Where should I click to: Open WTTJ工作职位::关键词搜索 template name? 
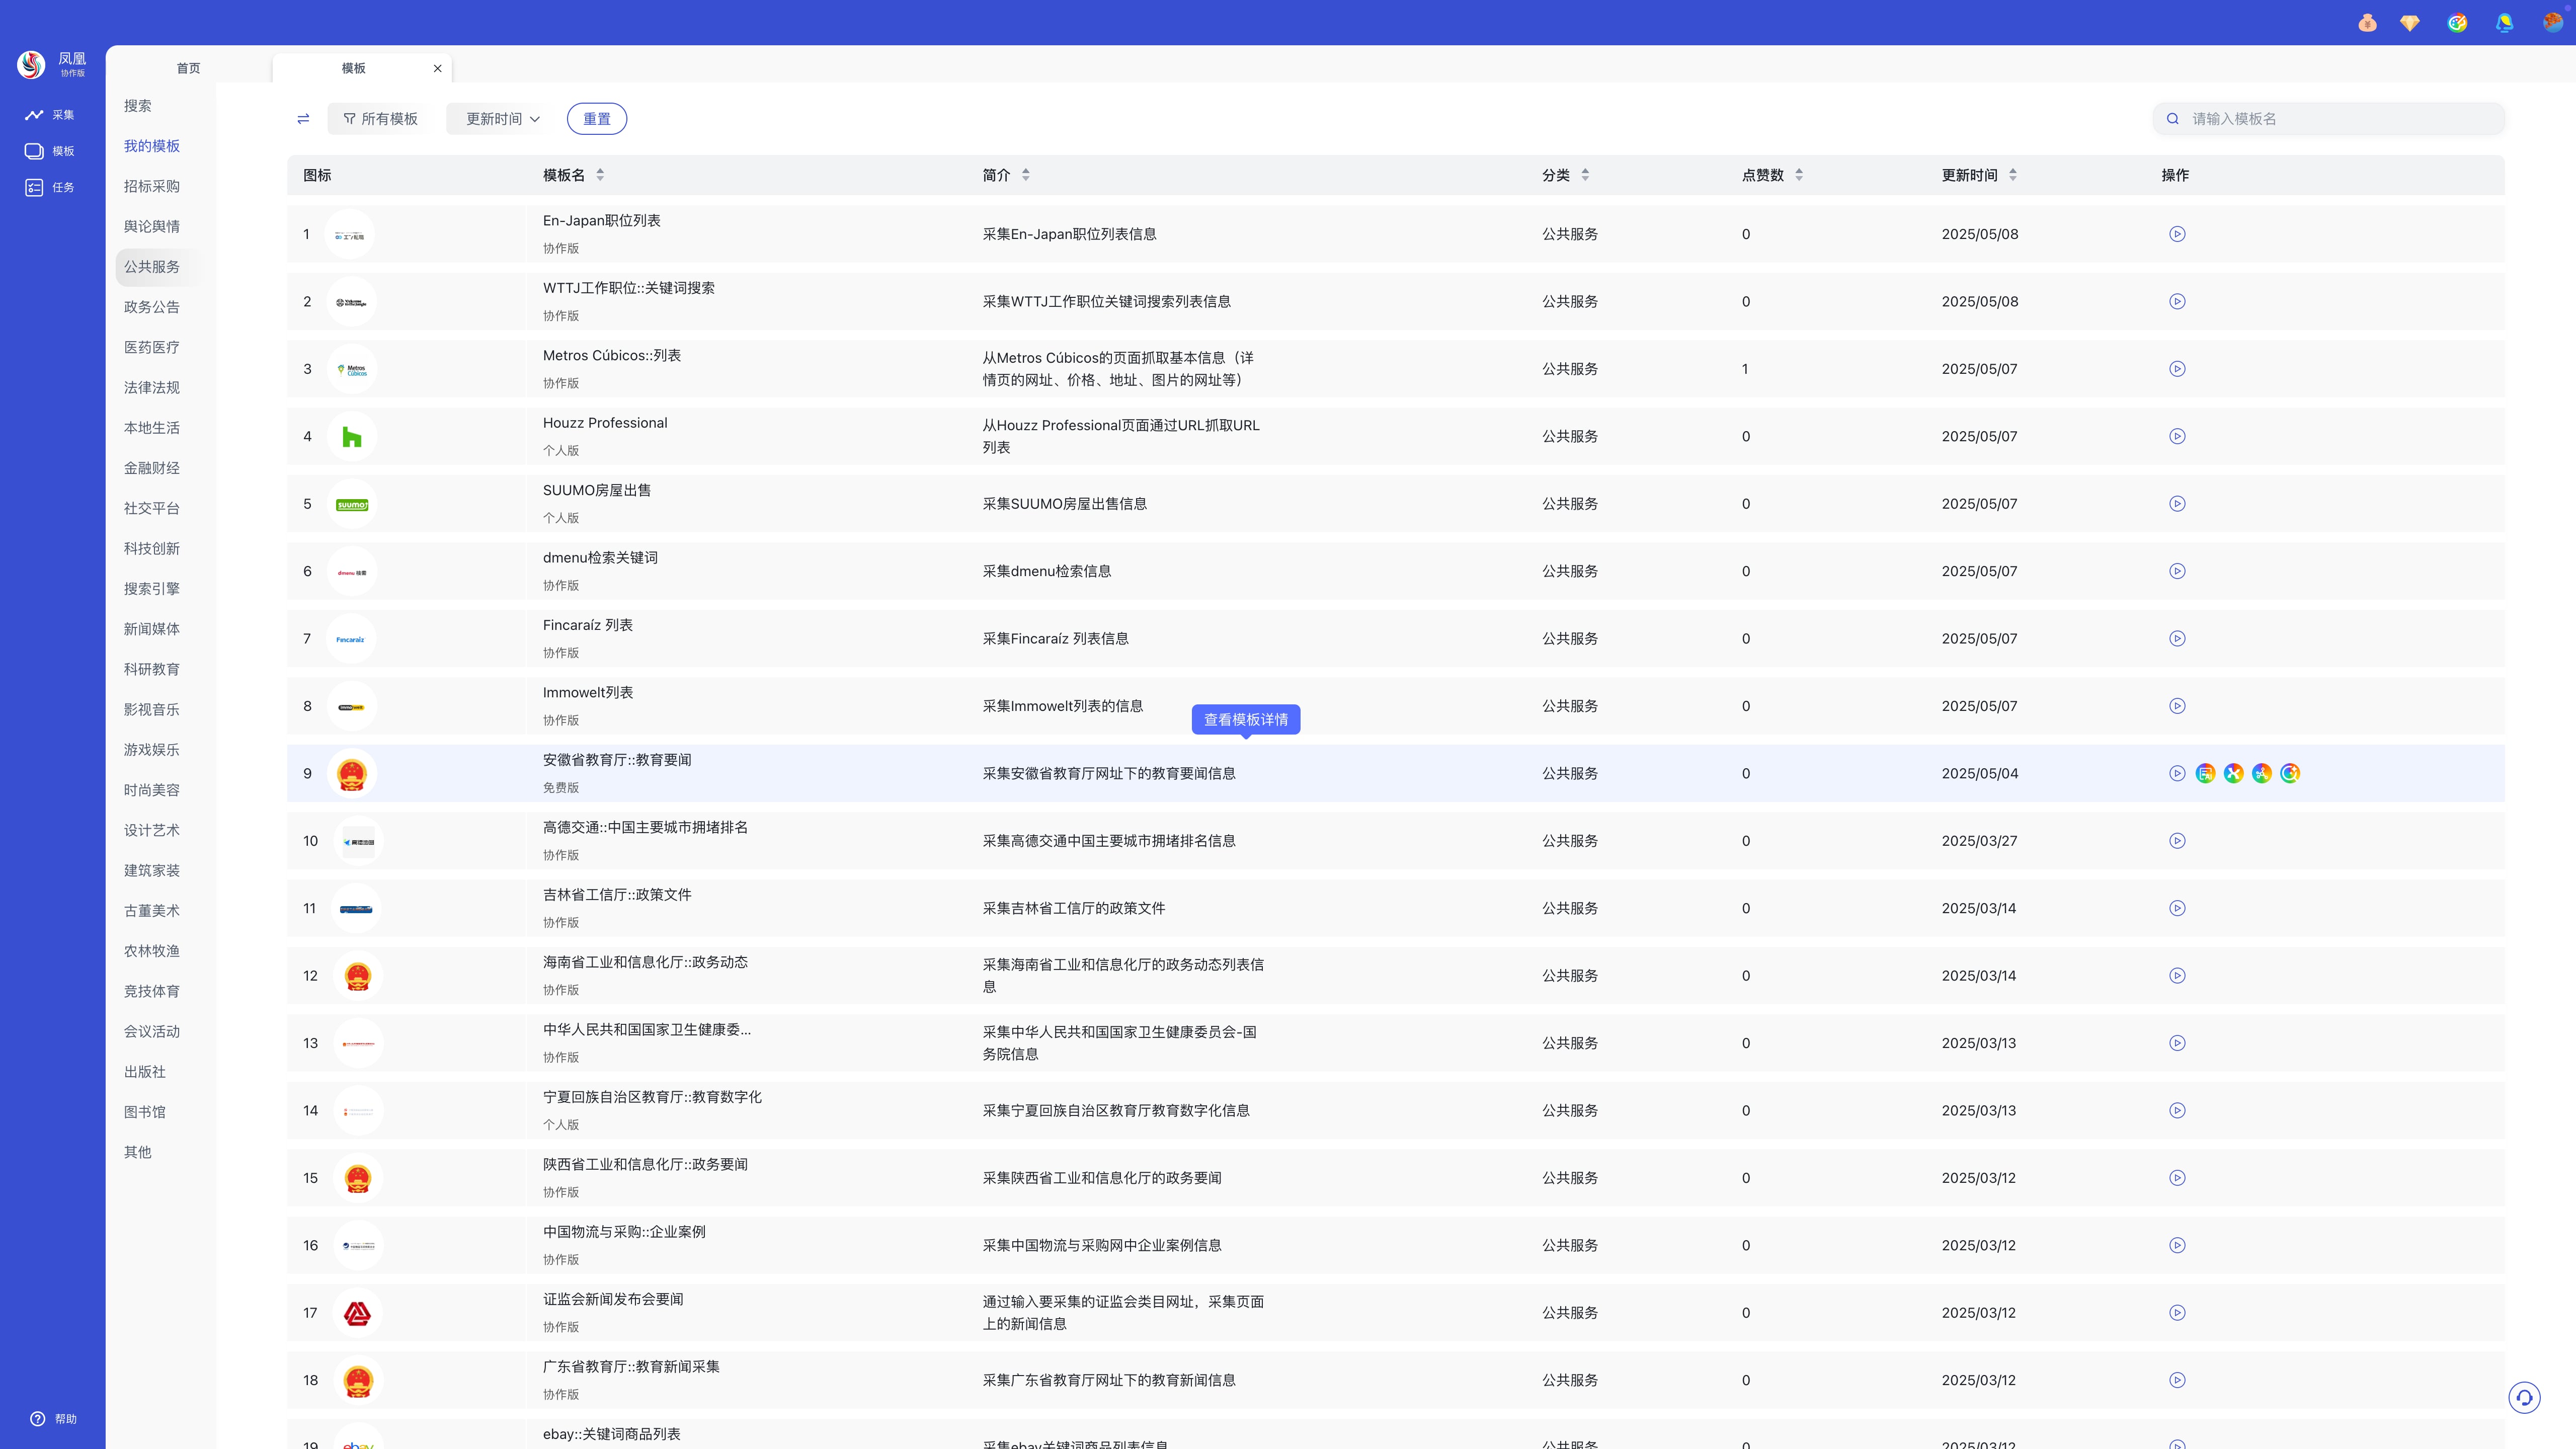click(x=629, y=288)
